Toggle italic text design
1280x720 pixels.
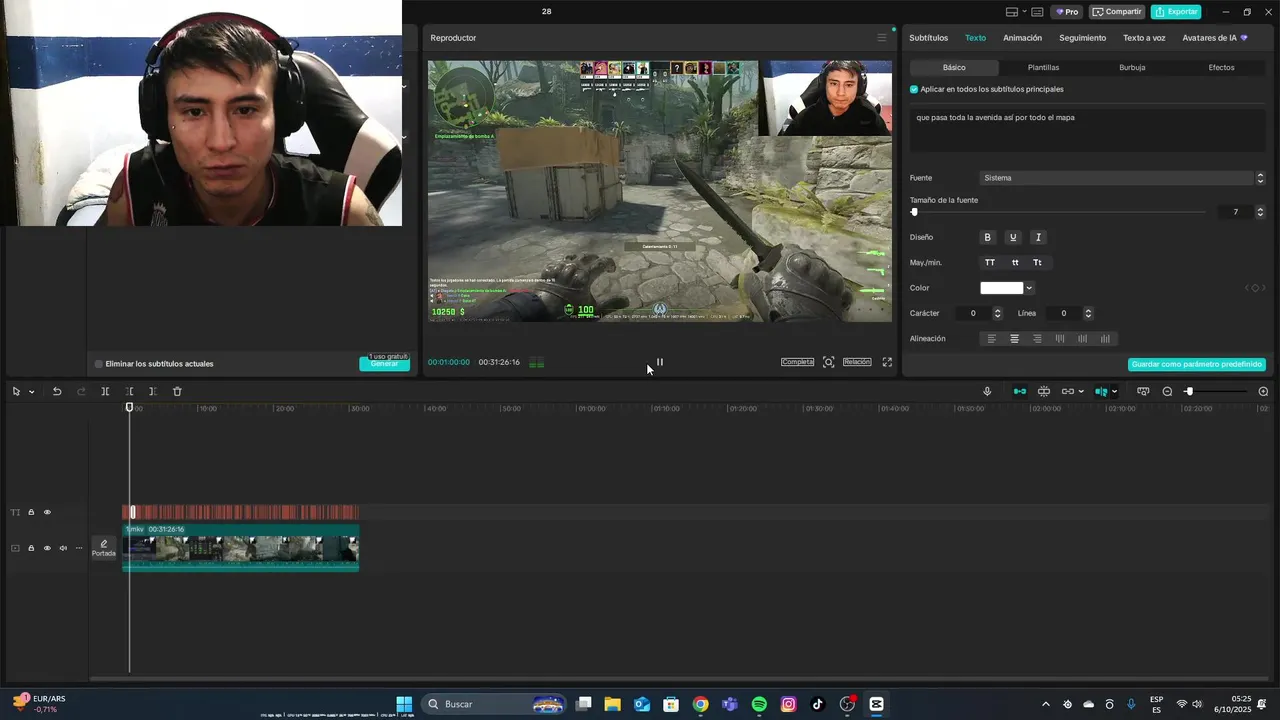click(x=1038, y=238)
